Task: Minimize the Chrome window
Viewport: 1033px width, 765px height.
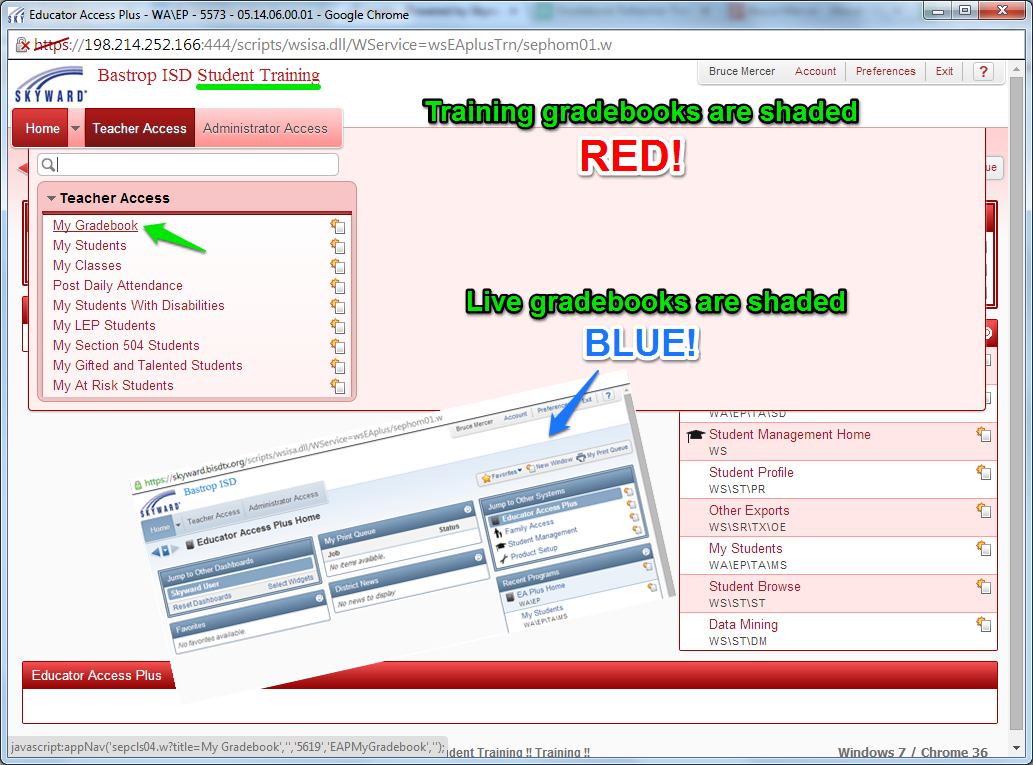Action: point(939,10)
